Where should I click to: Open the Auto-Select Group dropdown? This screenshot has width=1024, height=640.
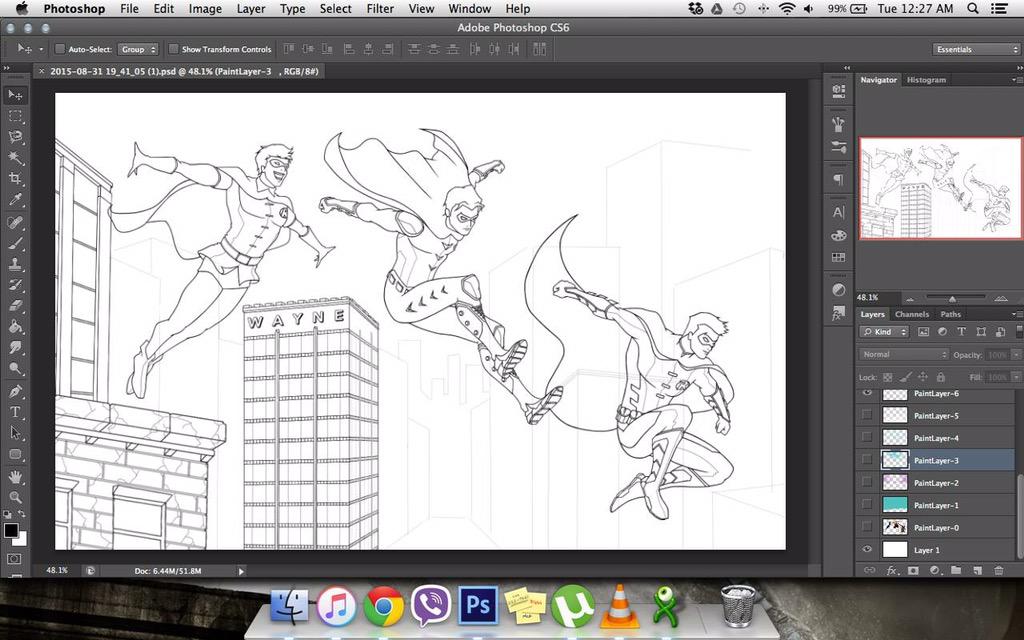(138, 49)
